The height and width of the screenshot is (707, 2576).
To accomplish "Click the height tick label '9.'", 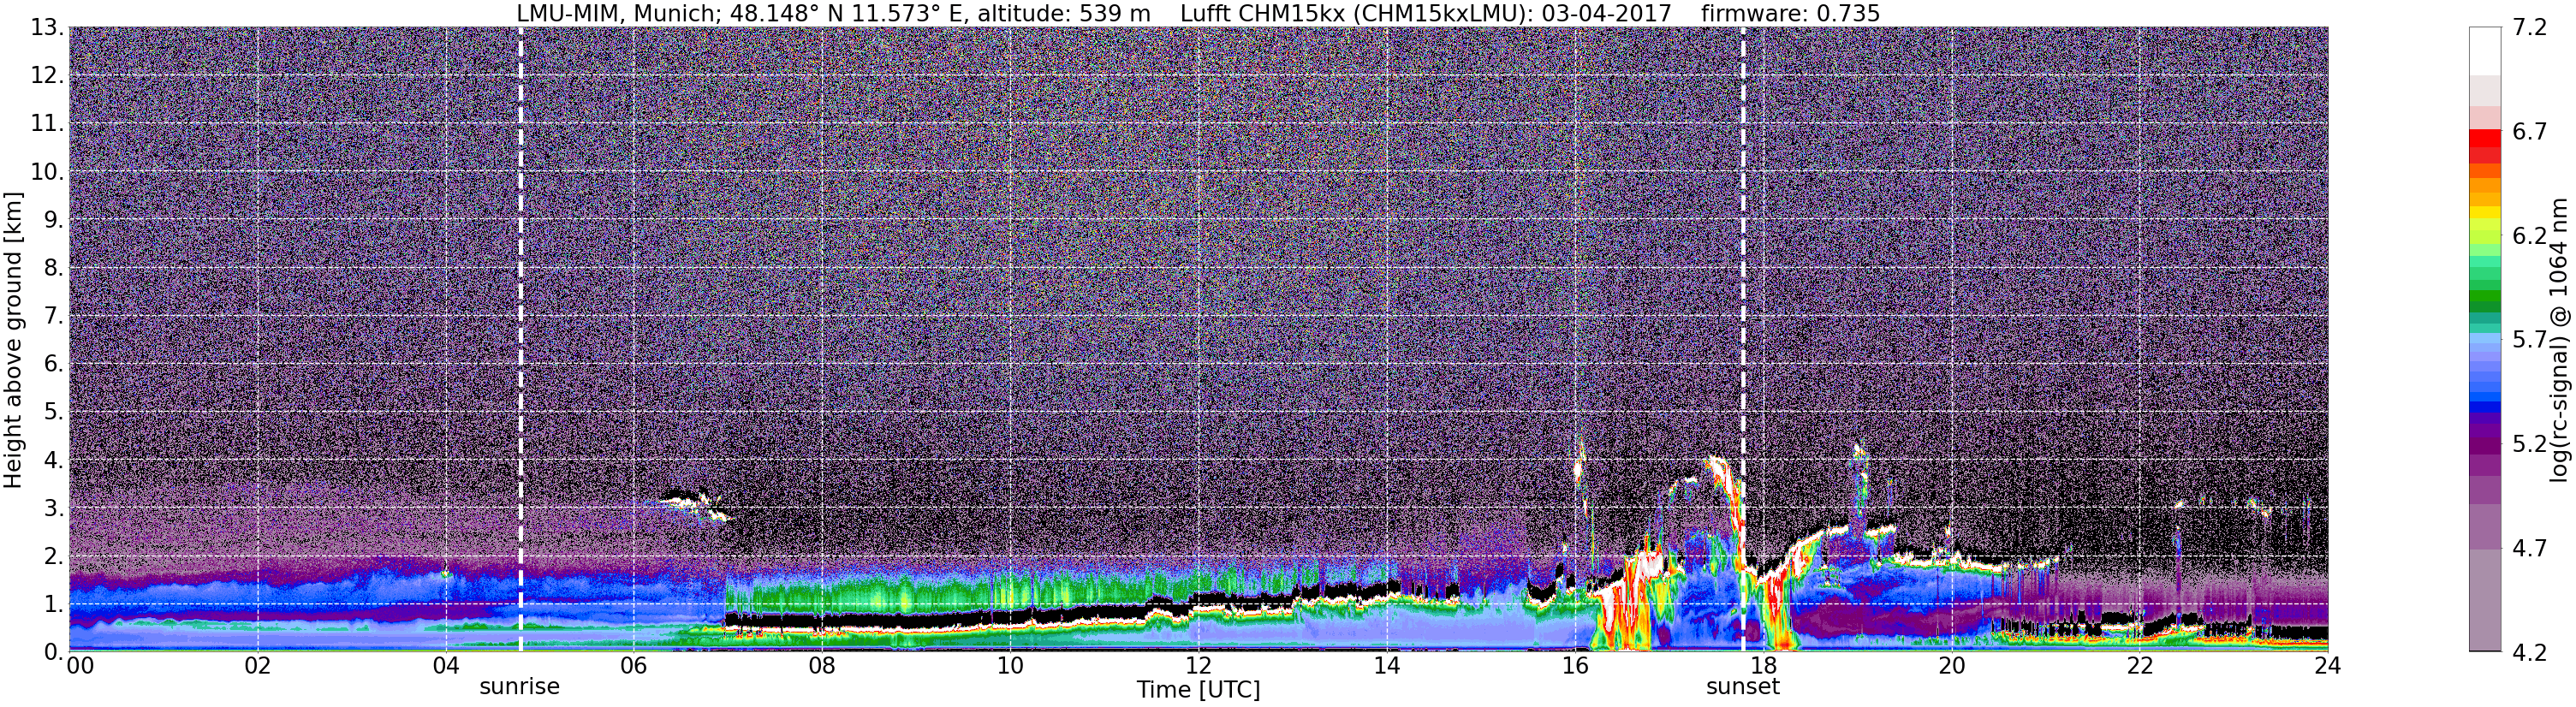I will [54, 220].
